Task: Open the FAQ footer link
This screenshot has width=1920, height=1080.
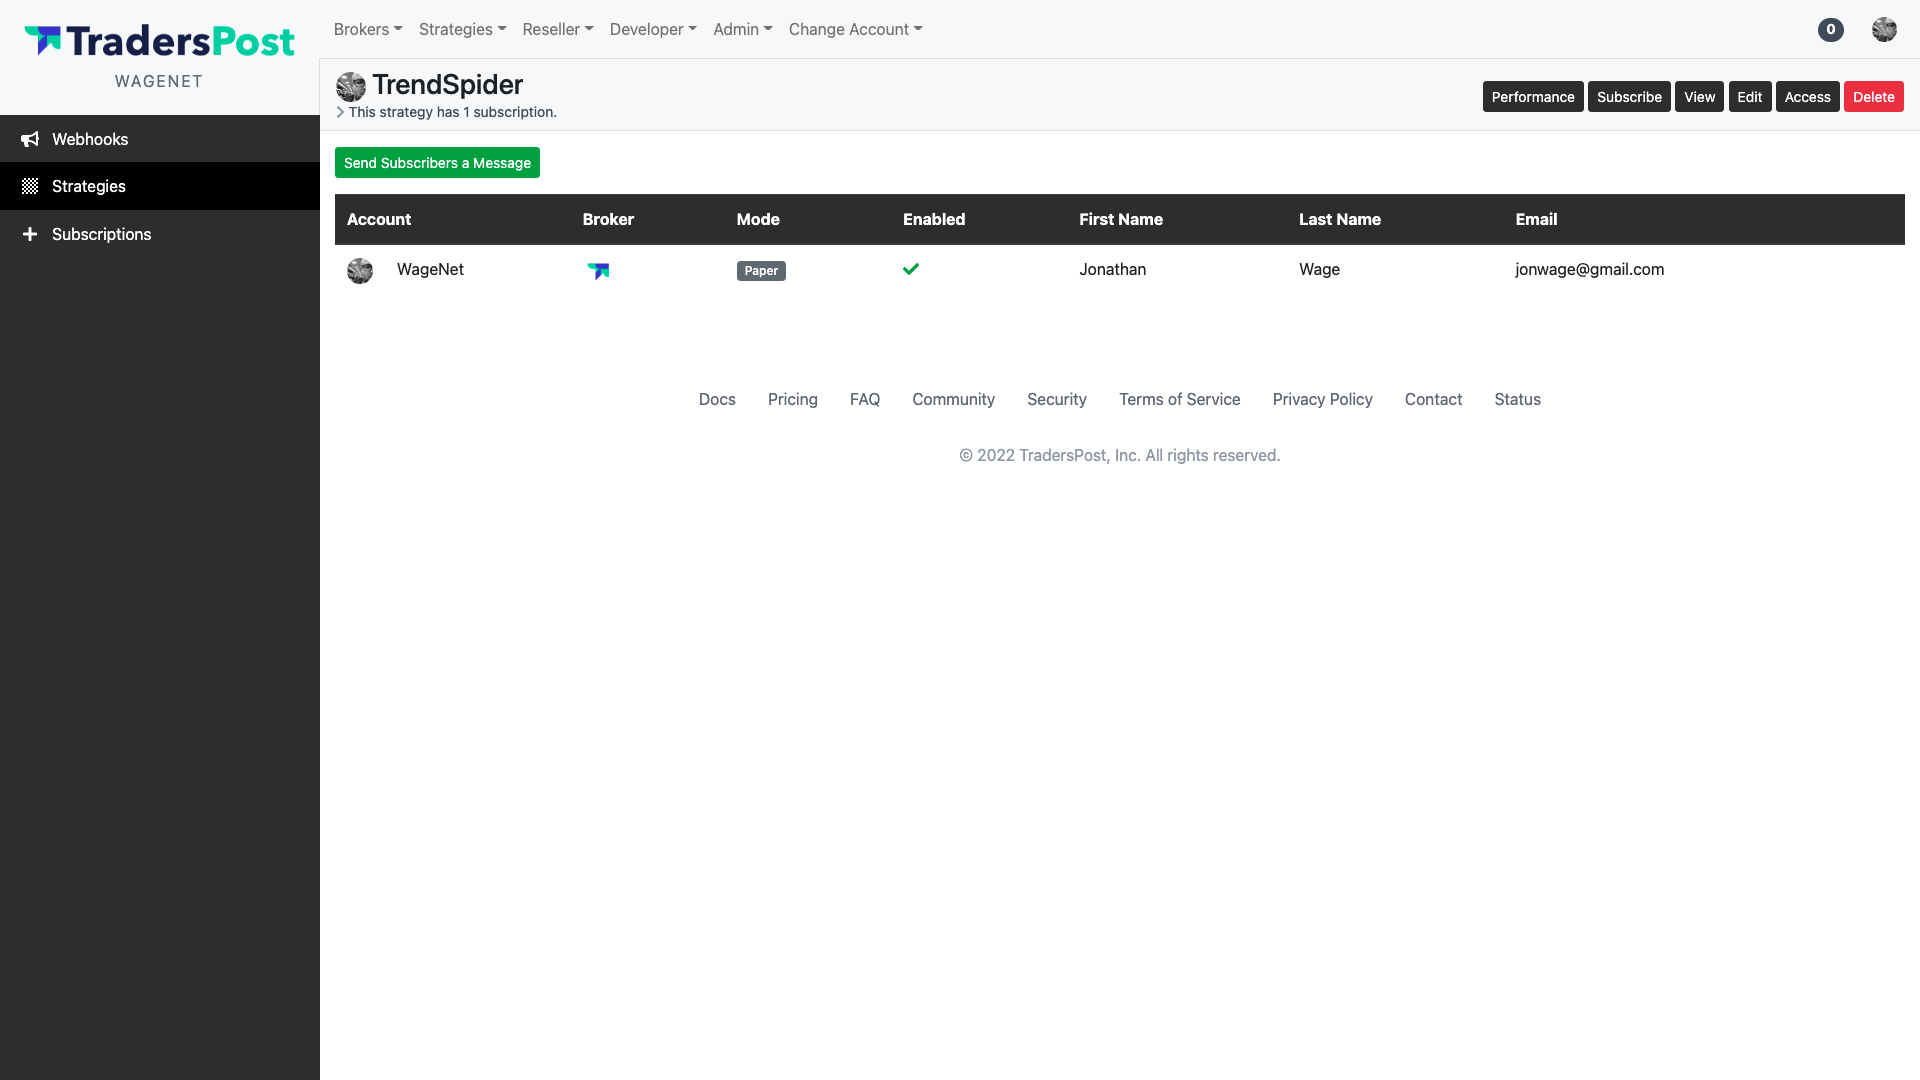Action: click(x=865, y=399)
